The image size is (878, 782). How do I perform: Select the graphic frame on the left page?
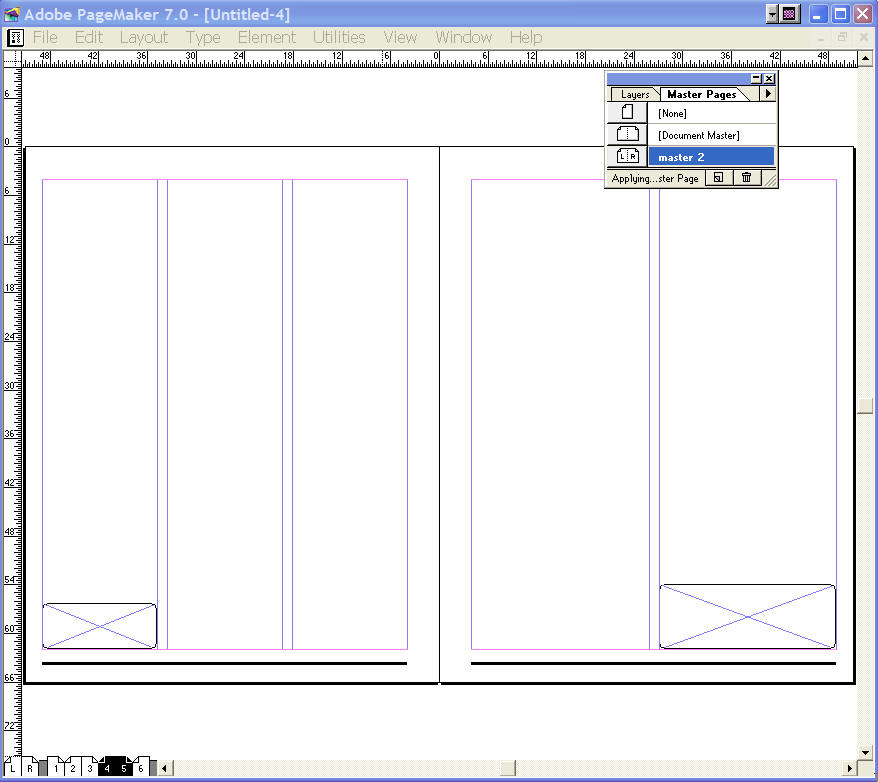(x=100, y=626)
